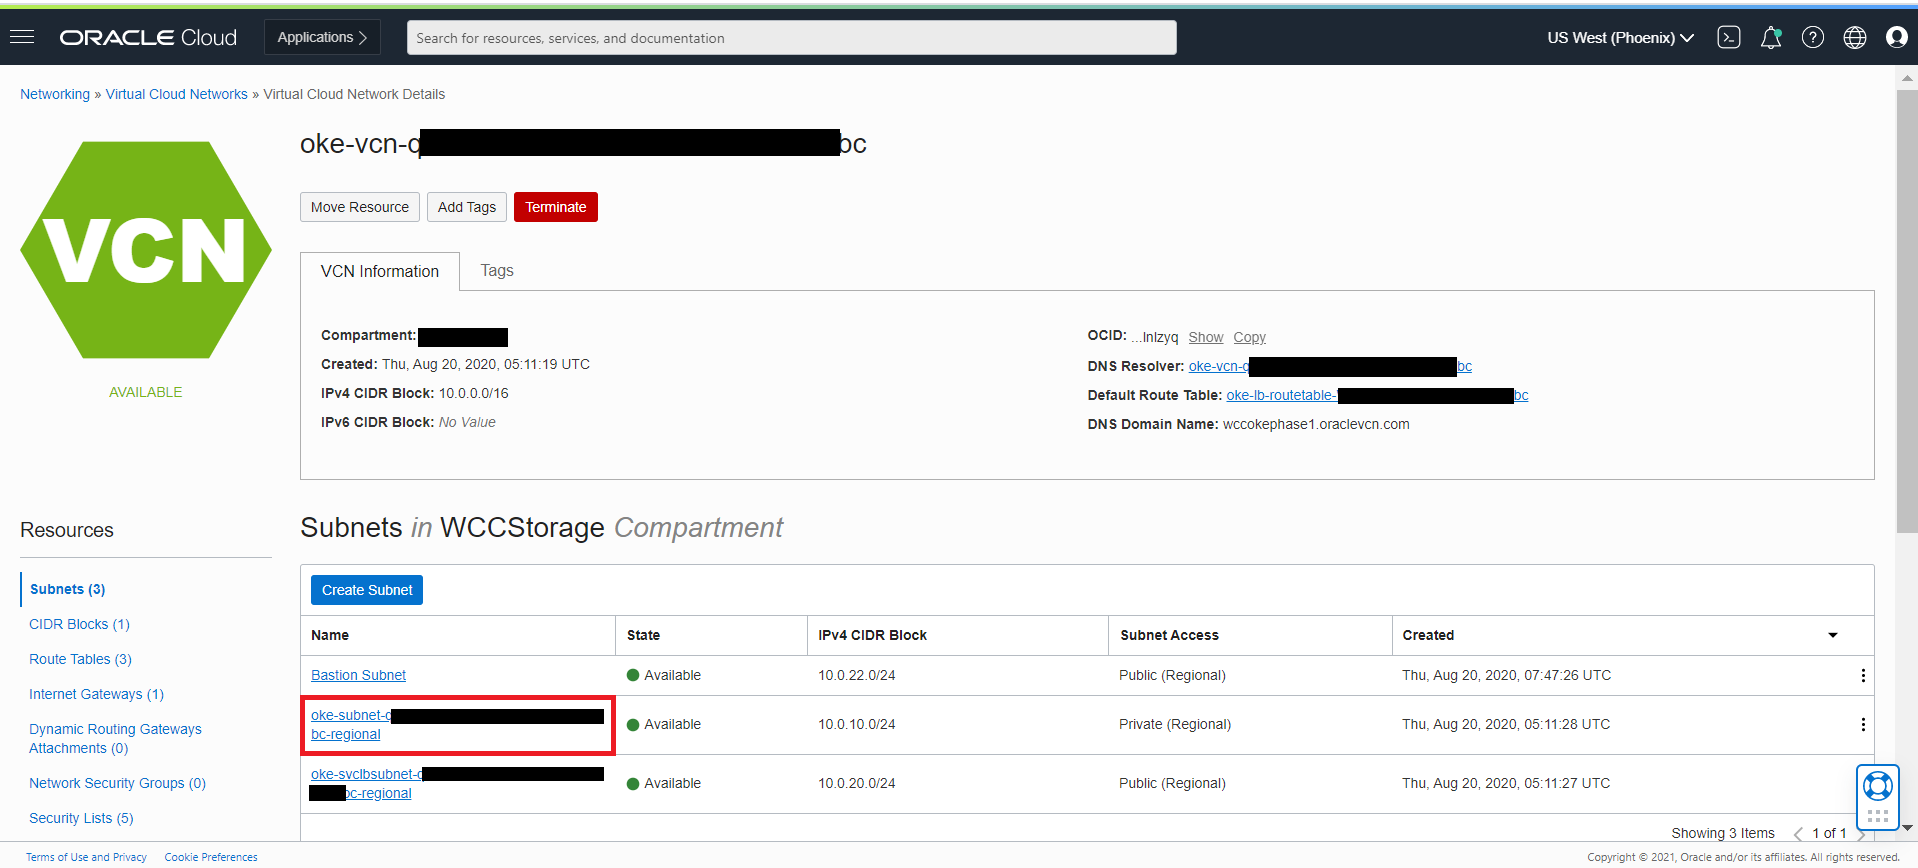Go to previous page of subnets
This screenshot has width=1918, height=868.
point(1798,834)
